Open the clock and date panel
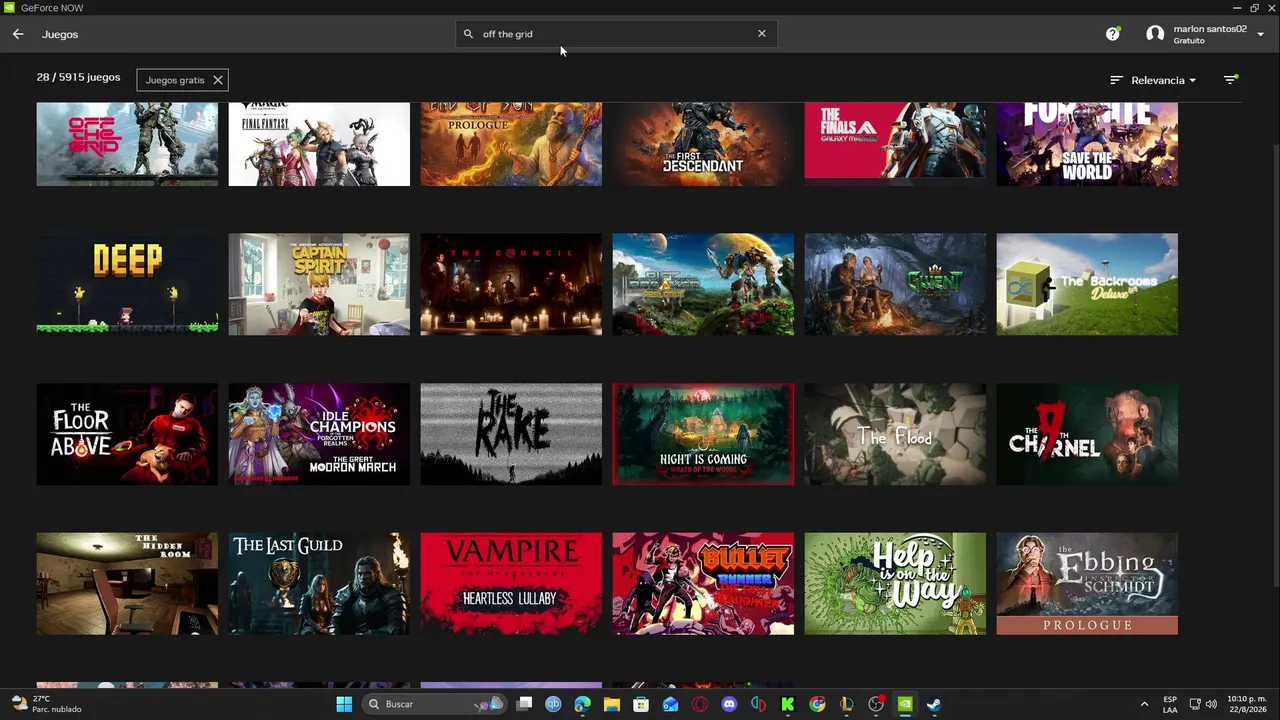Screen dimensions: 1280x720 (x=1246, y=704)
